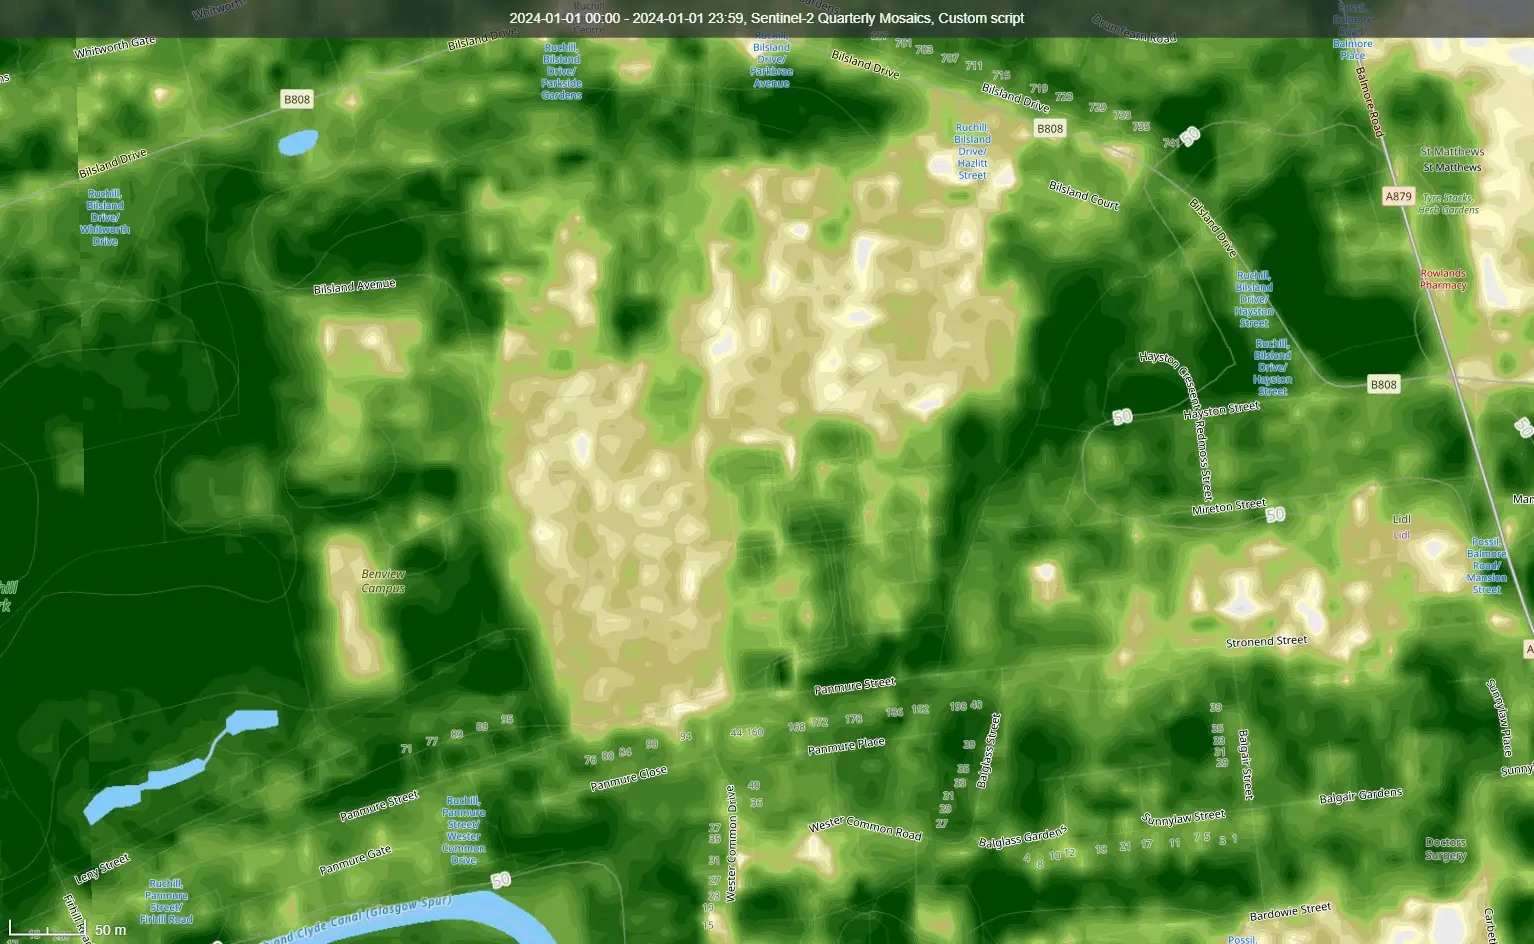Click the 50 route marker near Hayston Crescent
The height and width of the screenshot is (944, 1534).
[1121, 419]
